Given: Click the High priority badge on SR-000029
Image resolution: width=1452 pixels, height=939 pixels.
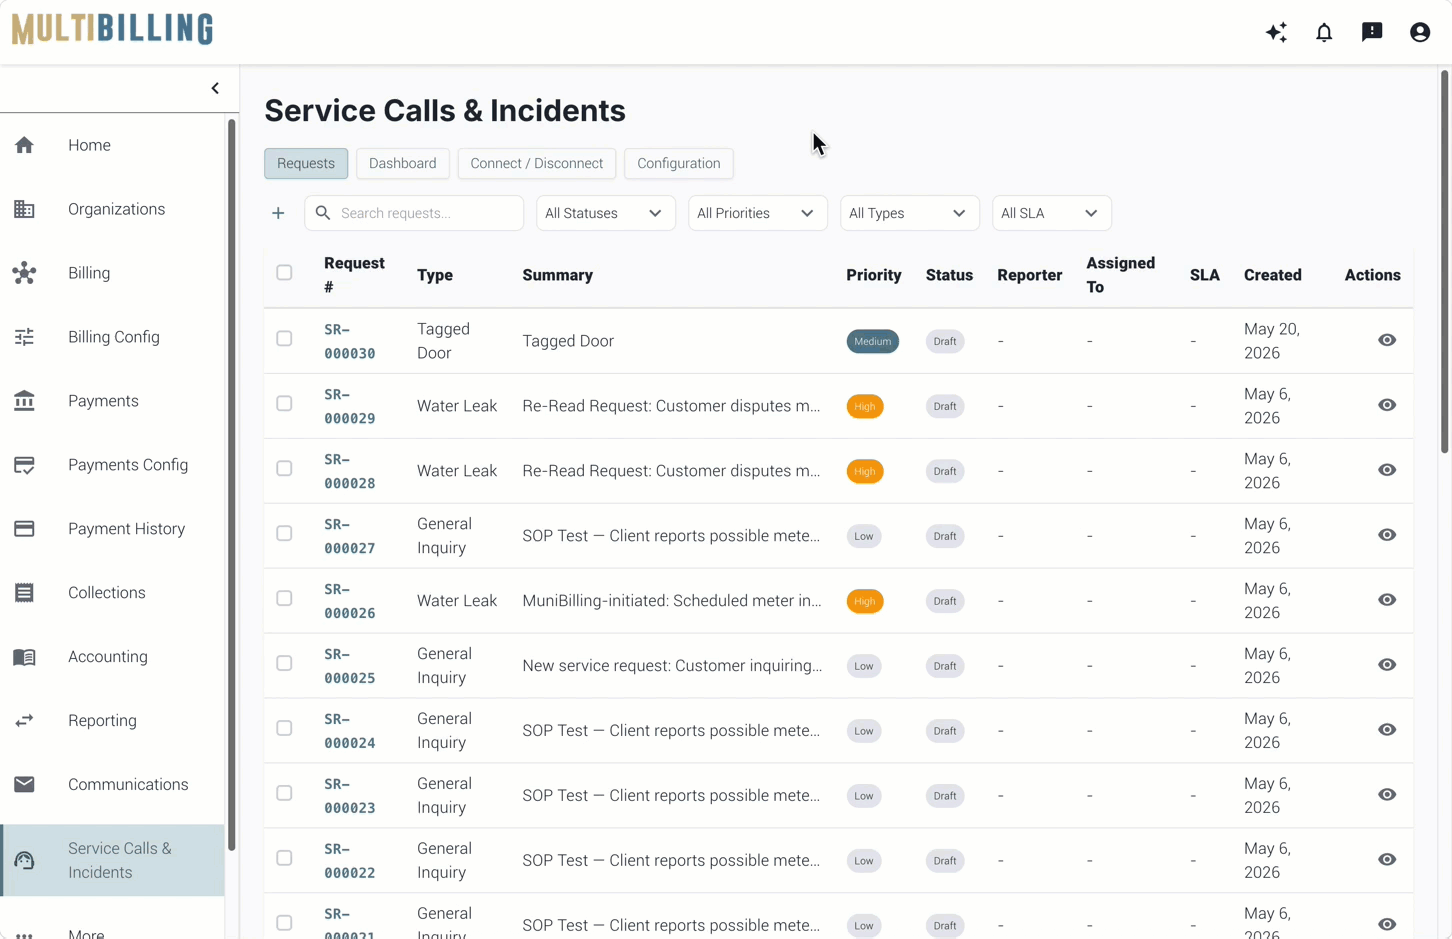Looking at the screenshot, I should [x=865, y=406].
